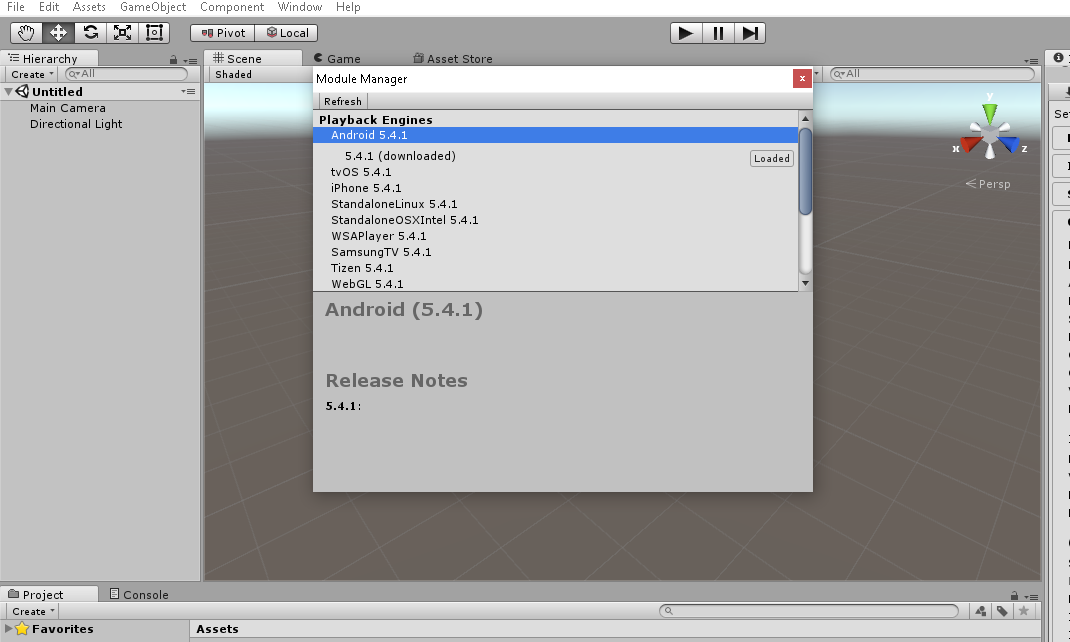Image resolution: width=1070 pixels, height=642 pixels.
Task: Open the Untitled scene options menu
Action: pos(188,91)
